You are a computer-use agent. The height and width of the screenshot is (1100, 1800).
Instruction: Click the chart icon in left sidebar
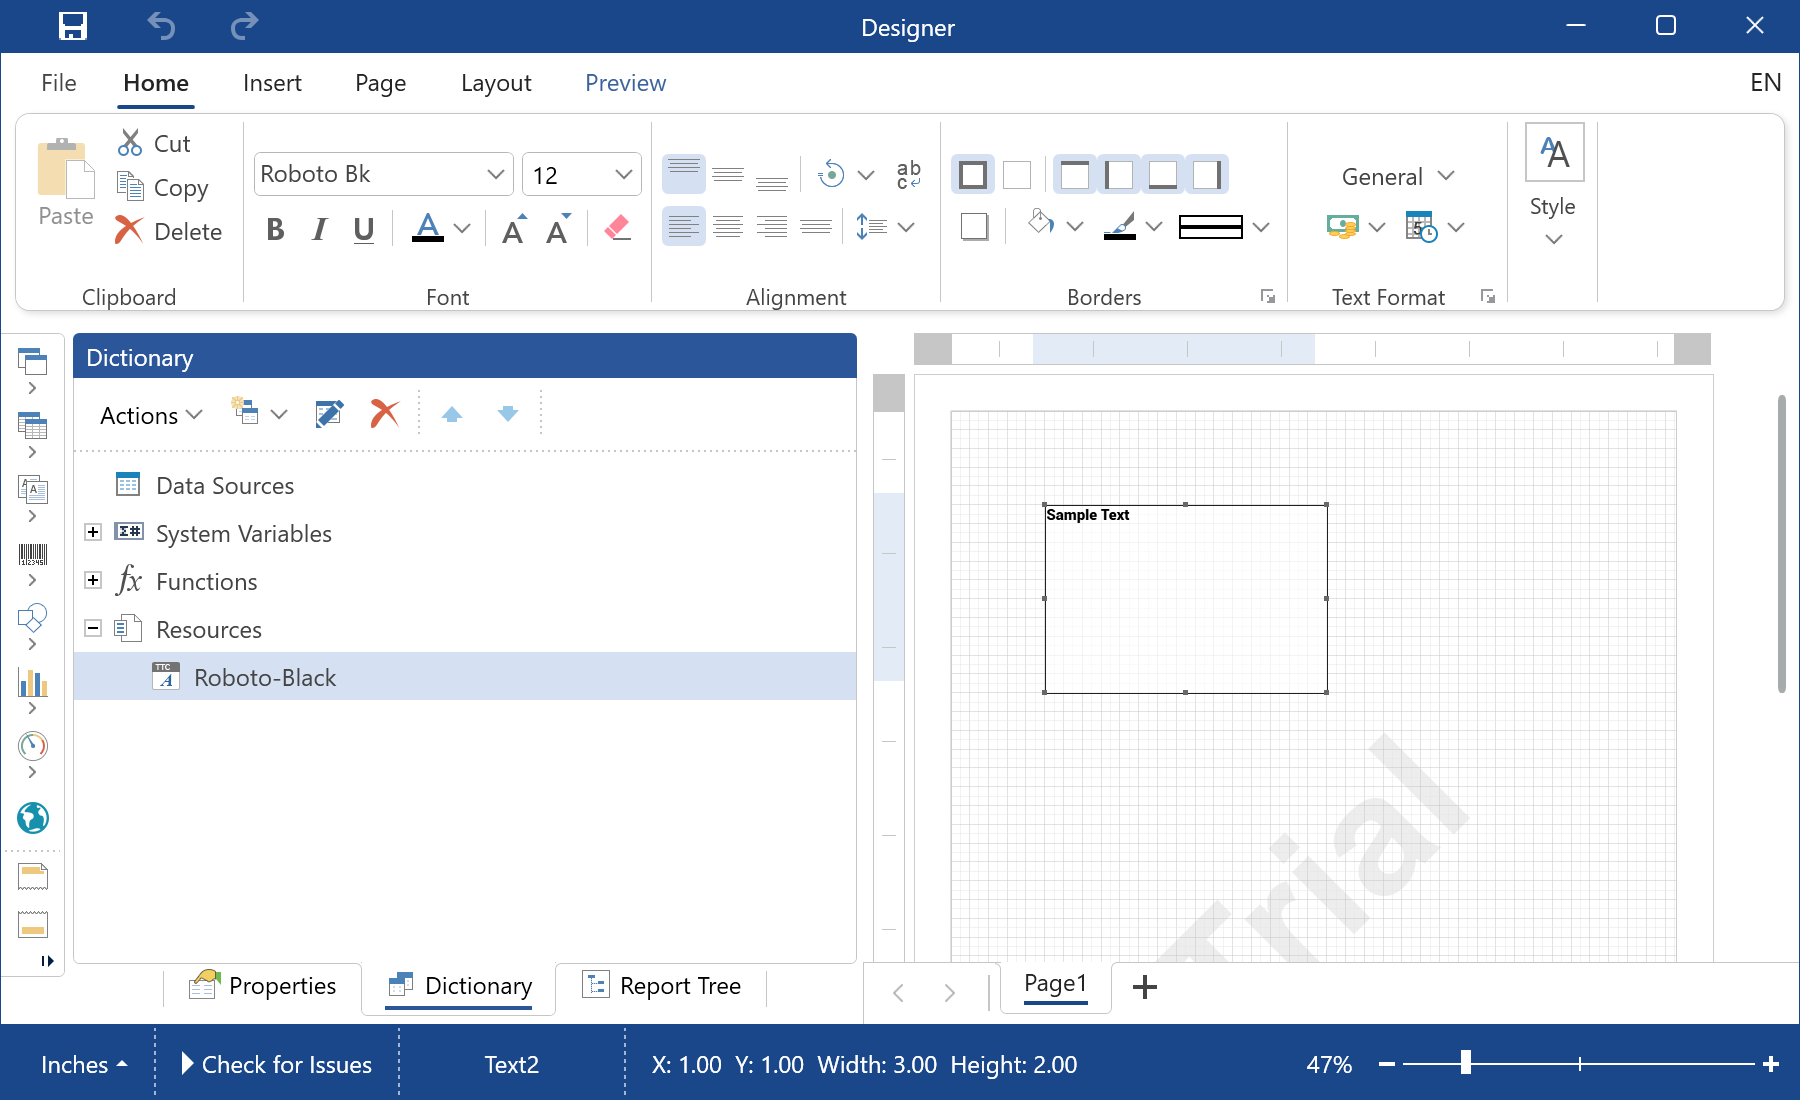point(33,683)
